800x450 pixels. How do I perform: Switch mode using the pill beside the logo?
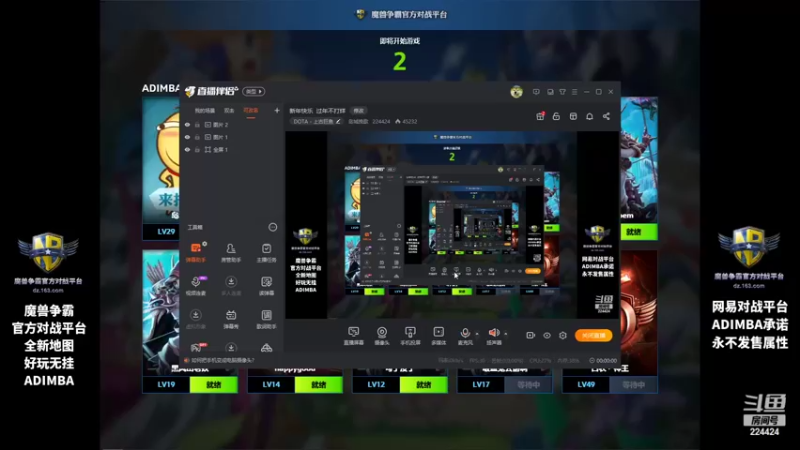254,91
